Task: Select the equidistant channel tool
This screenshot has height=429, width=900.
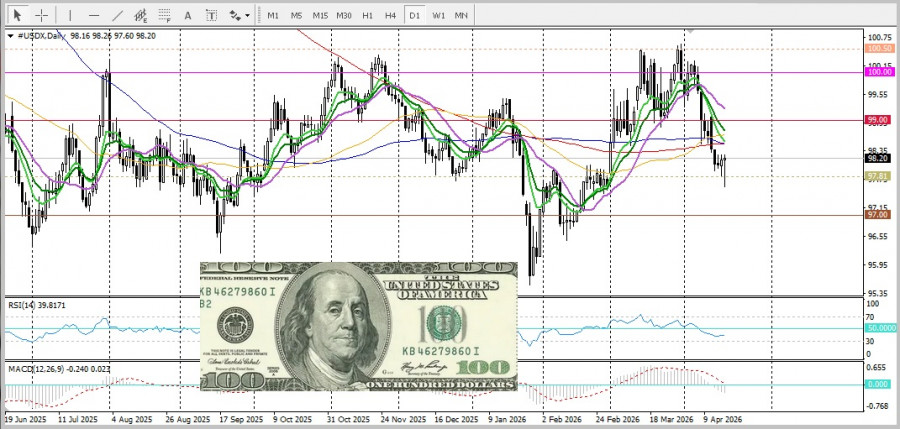Action: (x=141, y=16)
